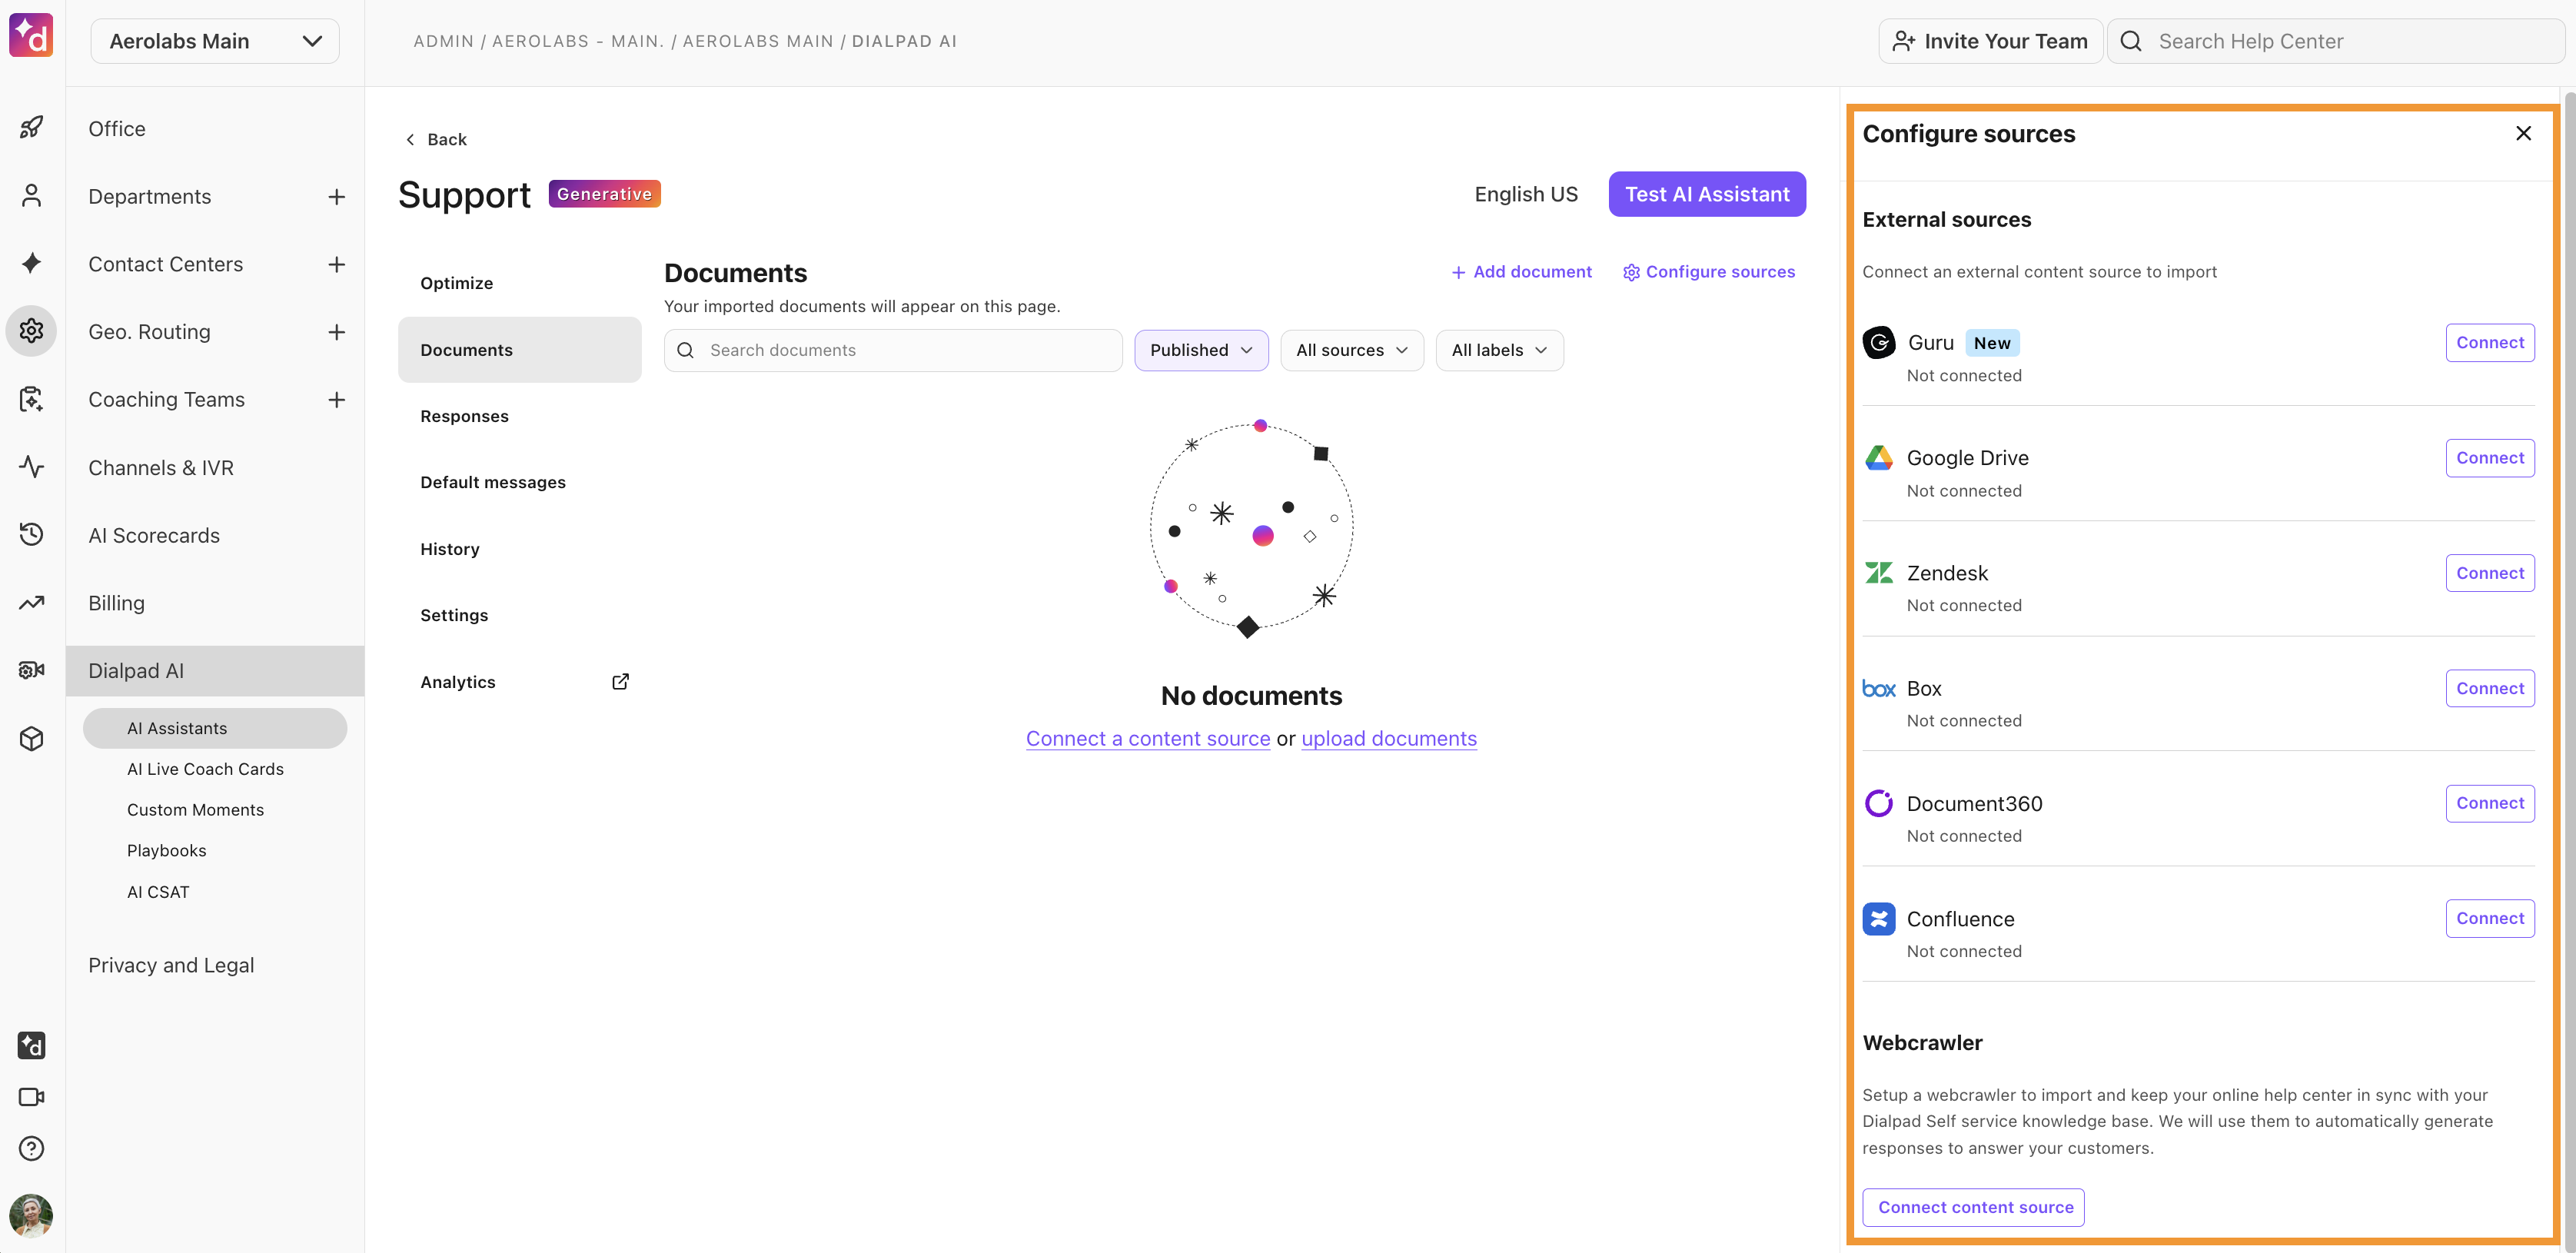This screenshot has height=1253, width=2576.
Task: Click the history clock icon in left rail
Action: pyautogui.click(x=31, y=534)
